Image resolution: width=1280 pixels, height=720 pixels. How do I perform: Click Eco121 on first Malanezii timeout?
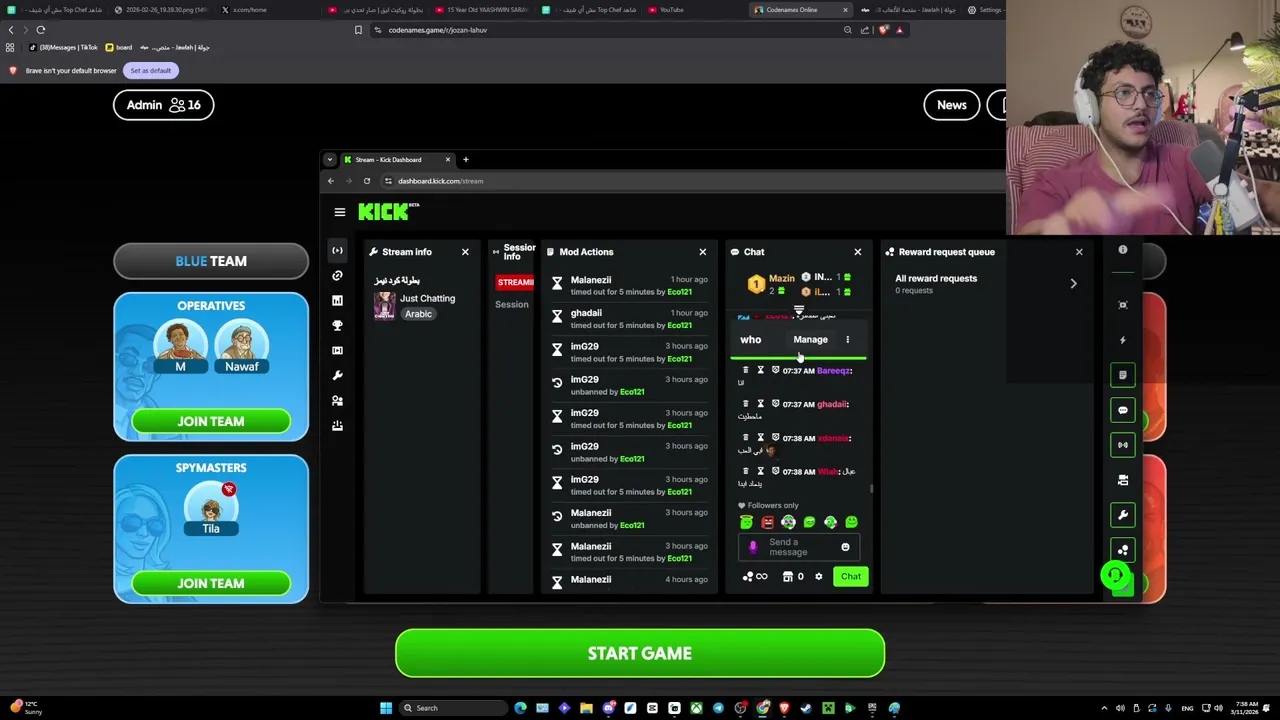point(679,292)
